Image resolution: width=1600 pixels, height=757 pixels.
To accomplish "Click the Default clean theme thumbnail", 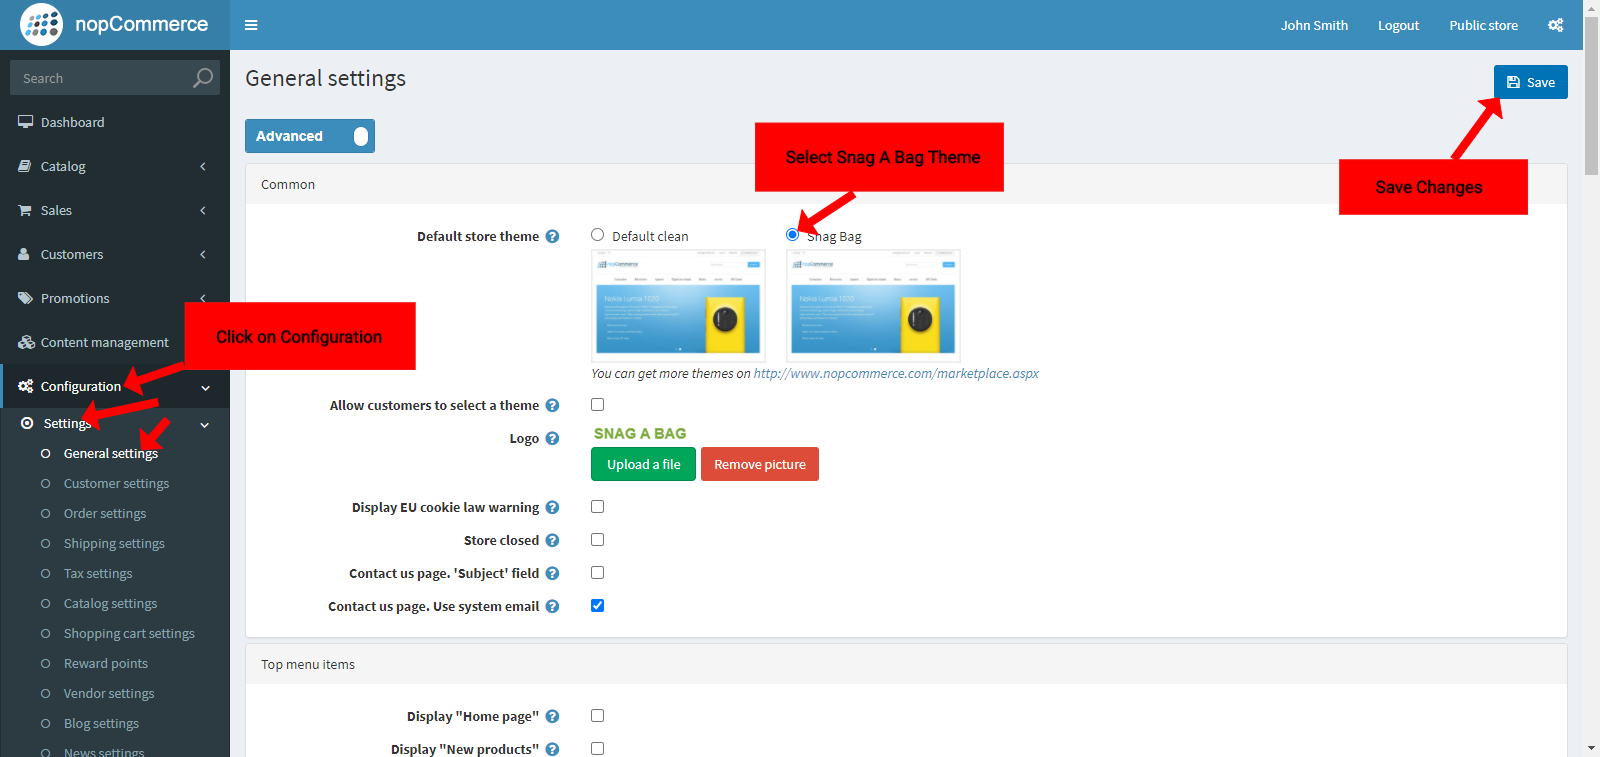I will 678,305.
